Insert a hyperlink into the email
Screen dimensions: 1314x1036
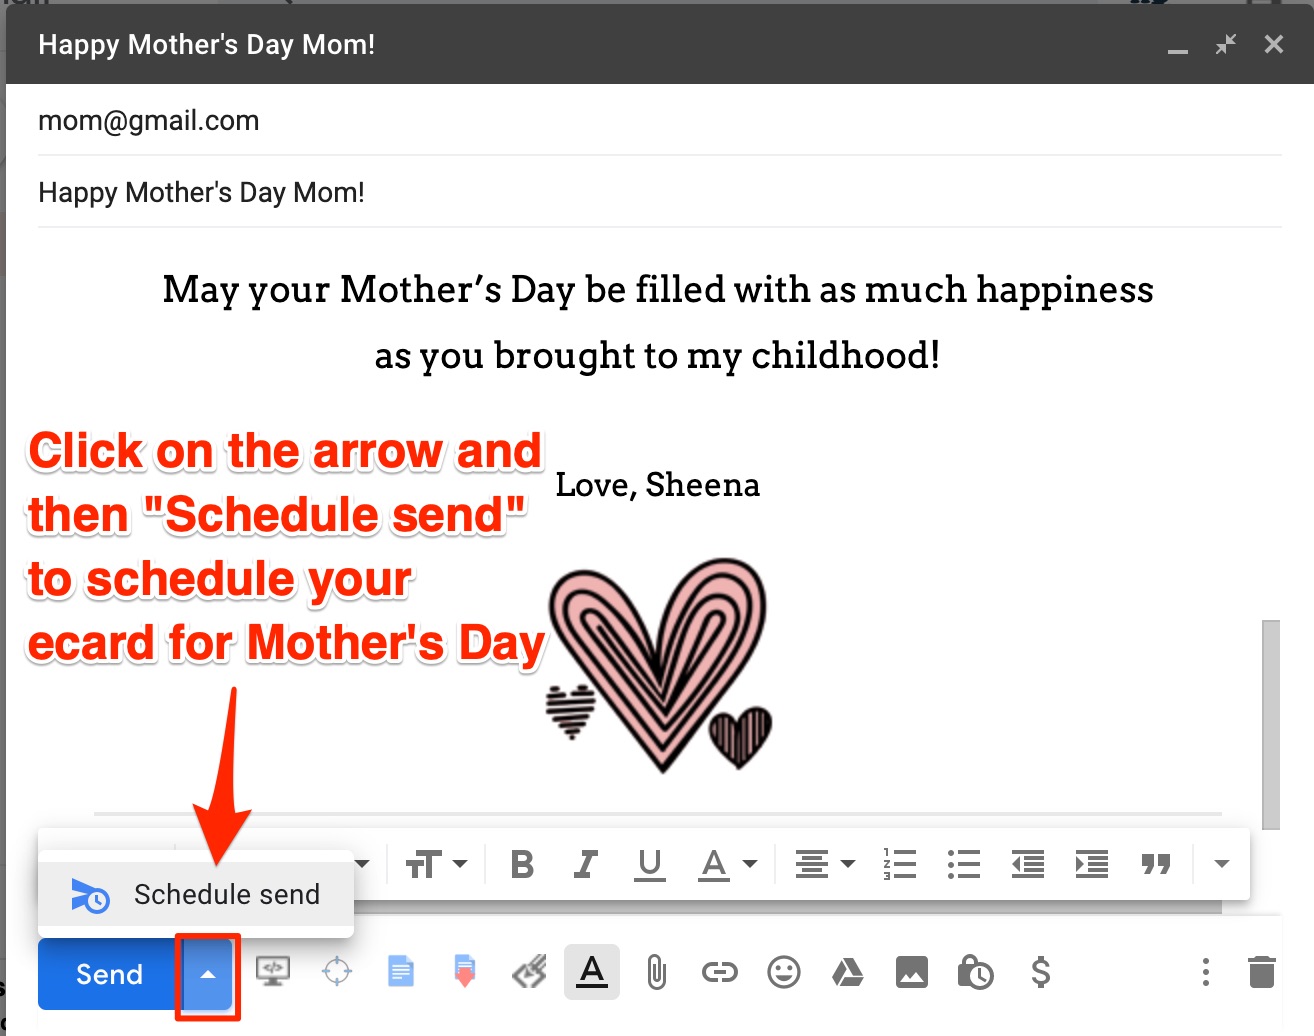719,971
